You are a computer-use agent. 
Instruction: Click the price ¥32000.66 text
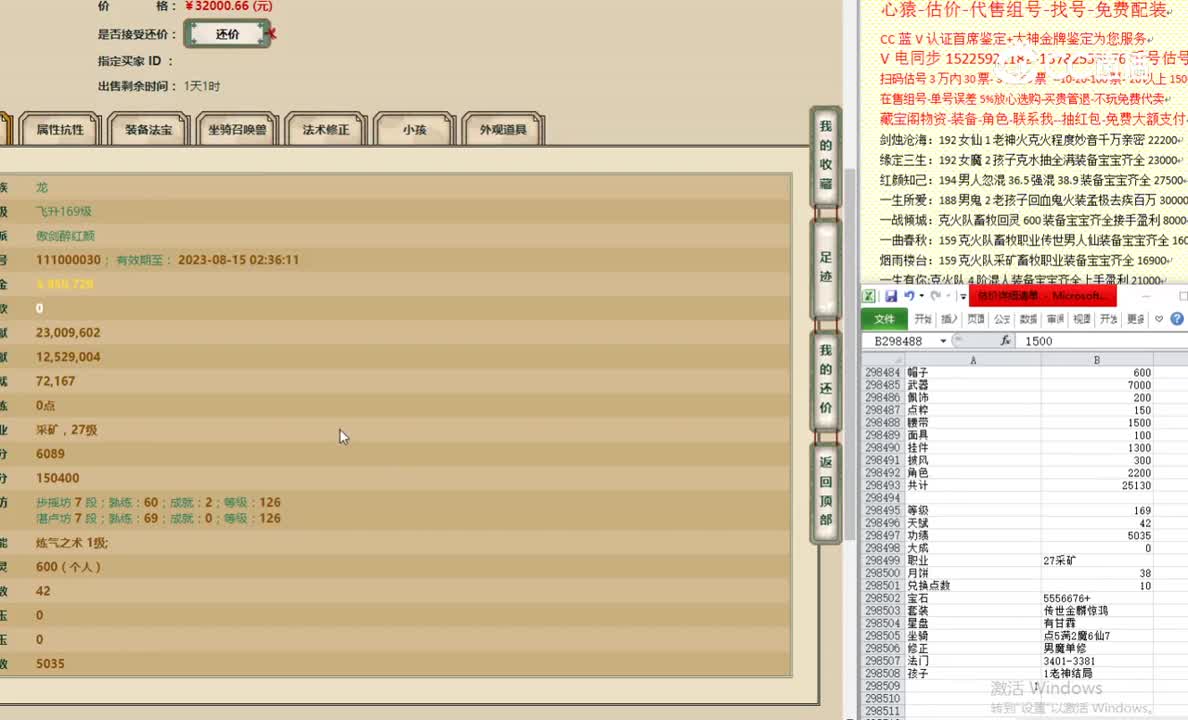[229, 6]
